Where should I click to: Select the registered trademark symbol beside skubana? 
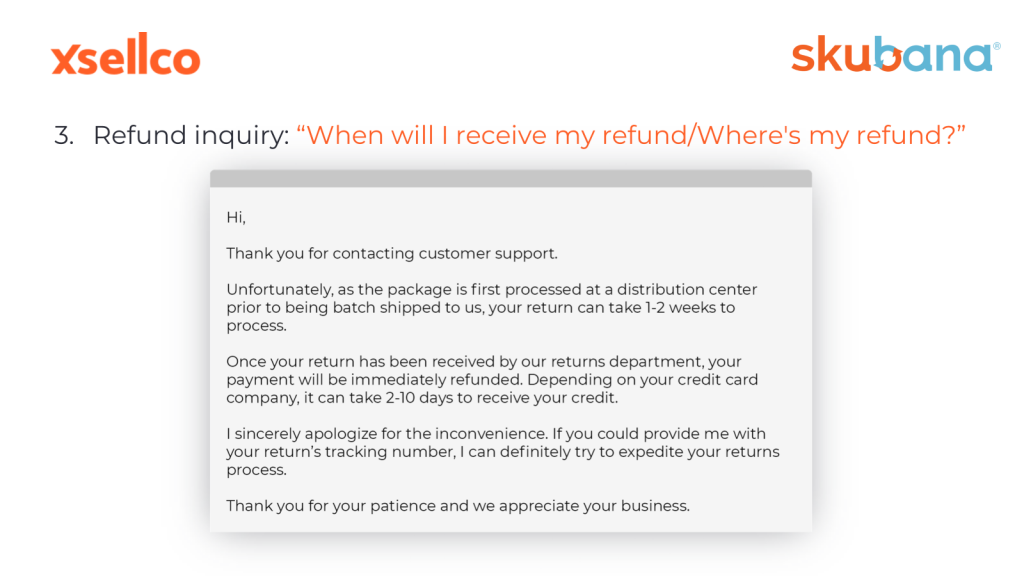click(x=997, y=46)
